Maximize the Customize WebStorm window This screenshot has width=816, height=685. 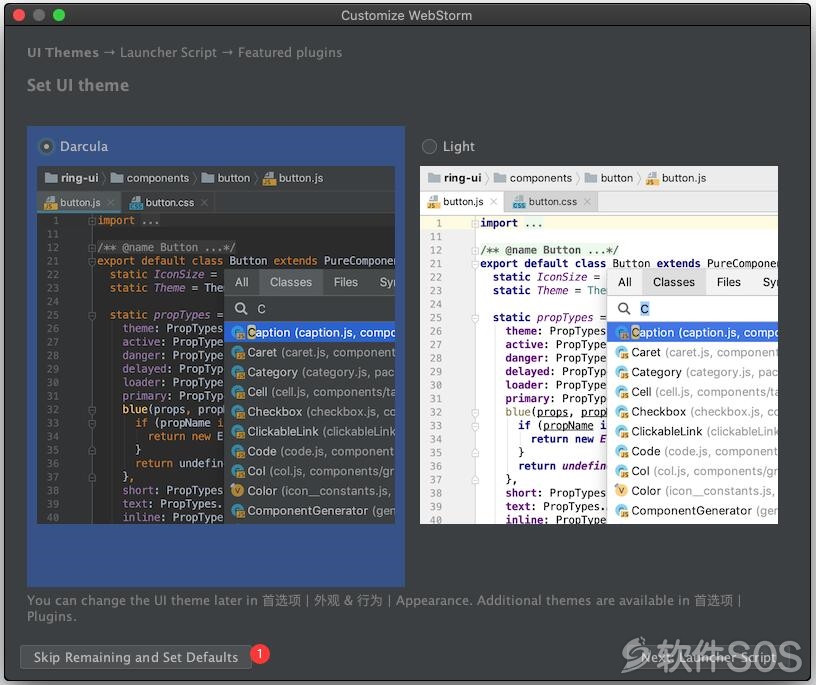[x=59, y=15]
